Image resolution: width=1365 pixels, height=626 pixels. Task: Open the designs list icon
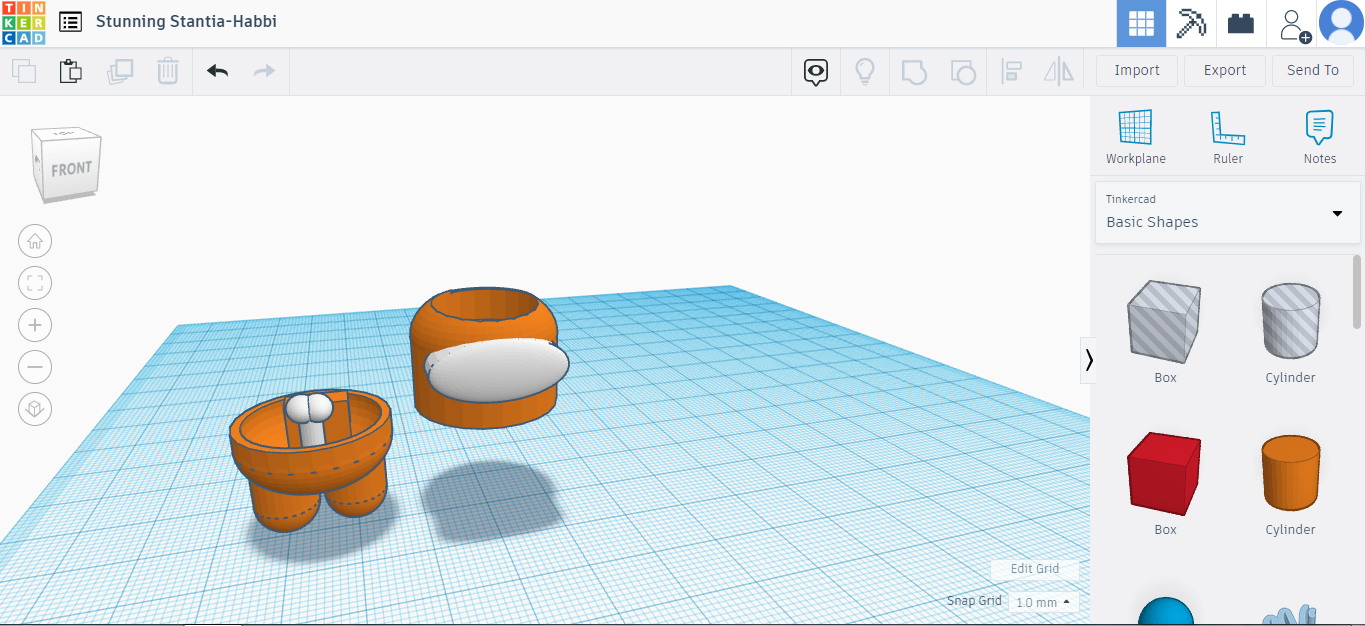click(71, 21)
